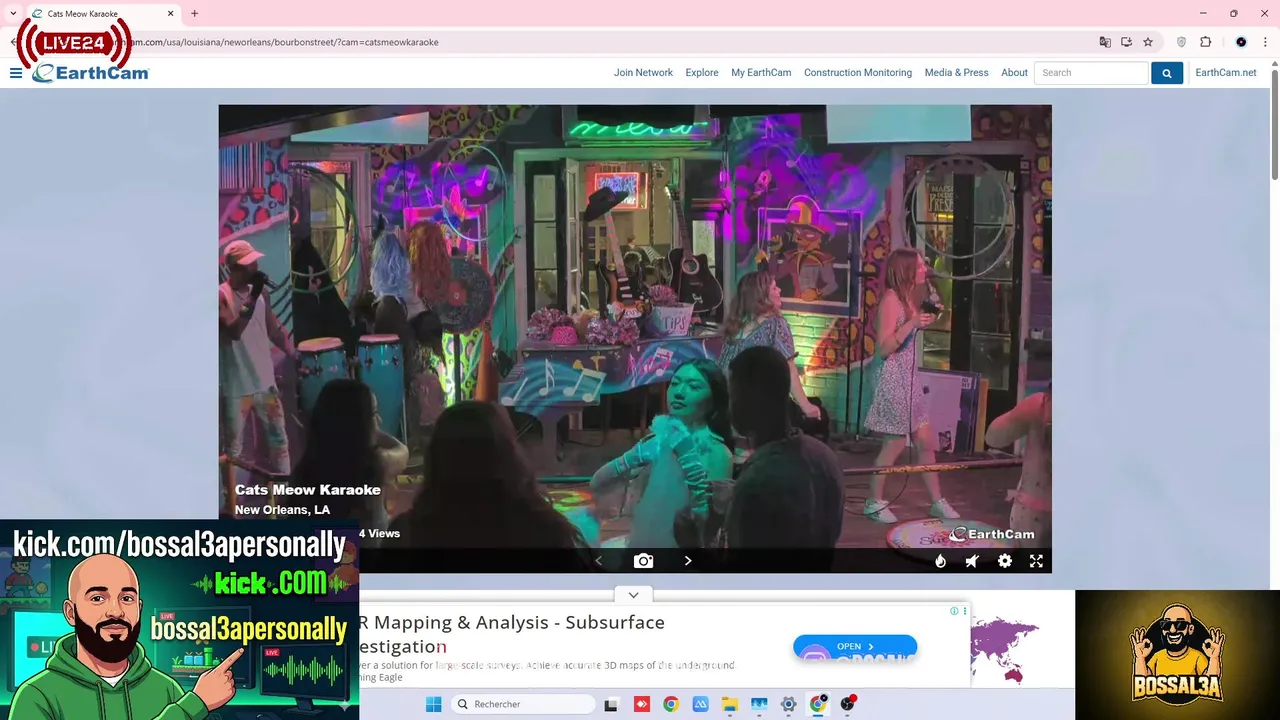Open the Explore menu item
The width and height of the screenshot is (1280, 720).
[702, 73]
